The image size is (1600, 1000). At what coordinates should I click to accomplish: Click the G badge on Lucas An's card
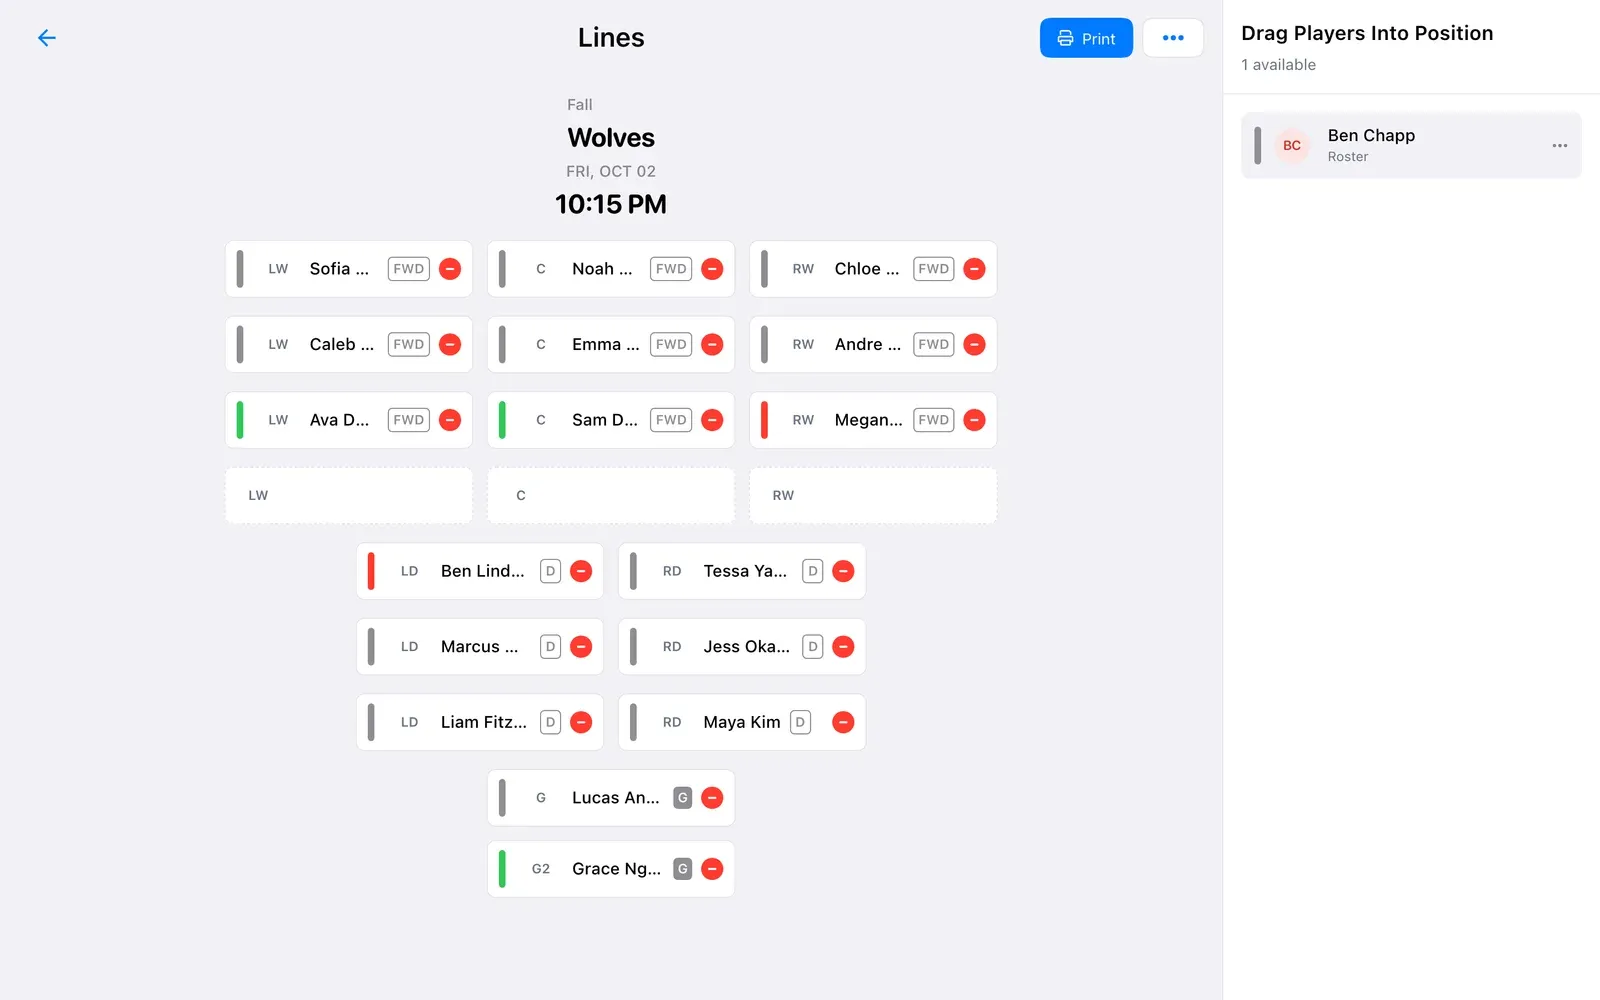pyautogui.click(x=682, y=798)
